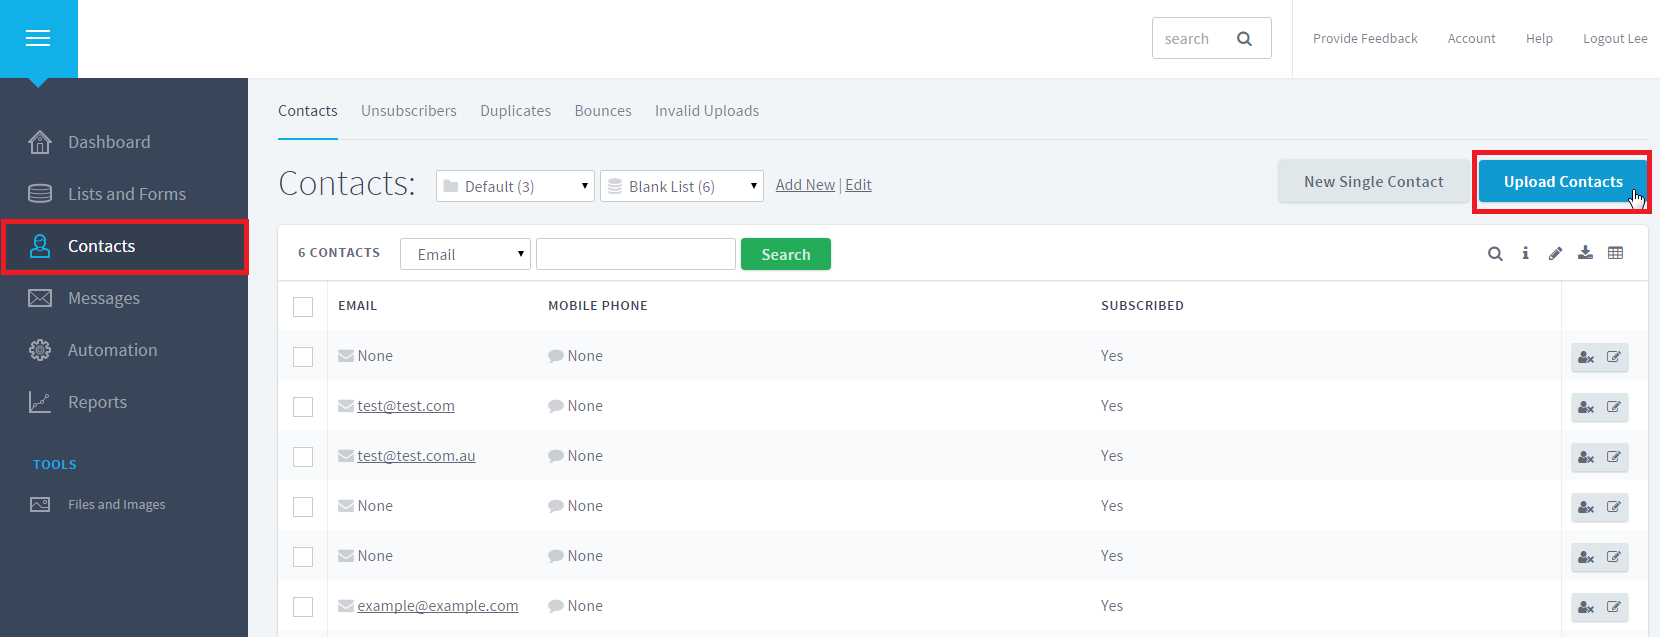This screenshot has height=637, width=1660.
Task: Open the test@test.com.au email link
Action: tap(416, 456)
